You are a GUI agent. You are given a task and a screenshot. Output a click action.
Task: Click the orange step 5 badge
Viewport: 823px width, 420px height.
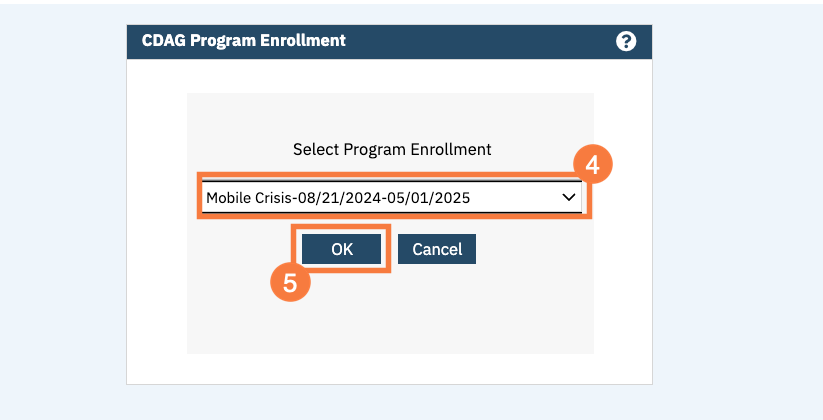point(290,282)
